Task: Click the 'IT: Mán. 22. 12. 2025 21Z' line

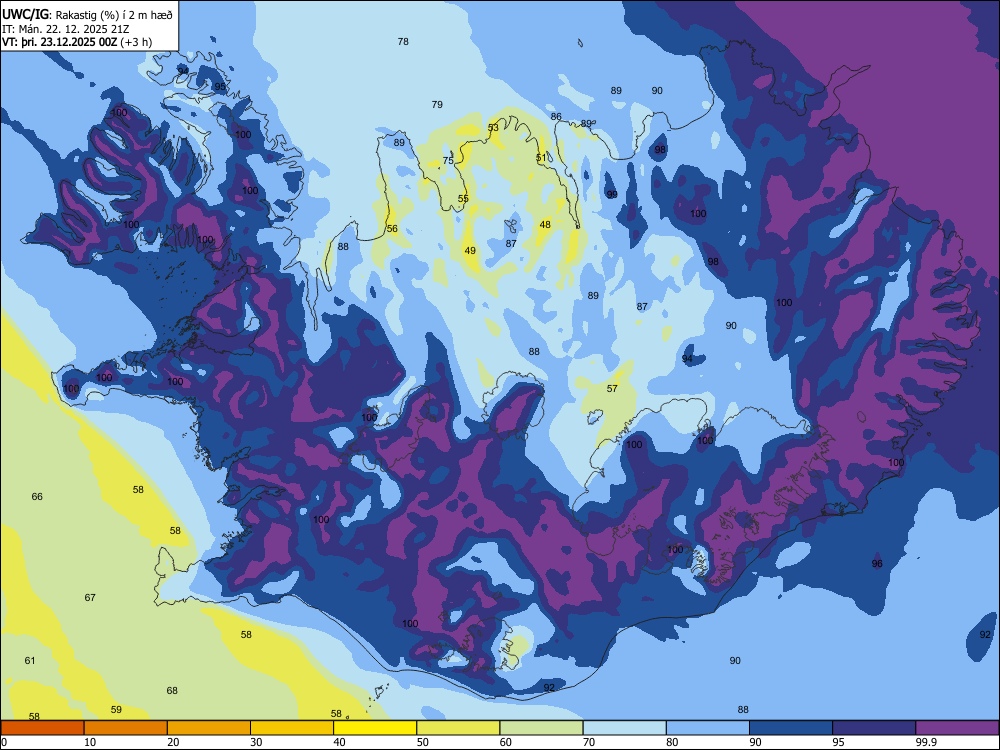Action: point(66,29)
